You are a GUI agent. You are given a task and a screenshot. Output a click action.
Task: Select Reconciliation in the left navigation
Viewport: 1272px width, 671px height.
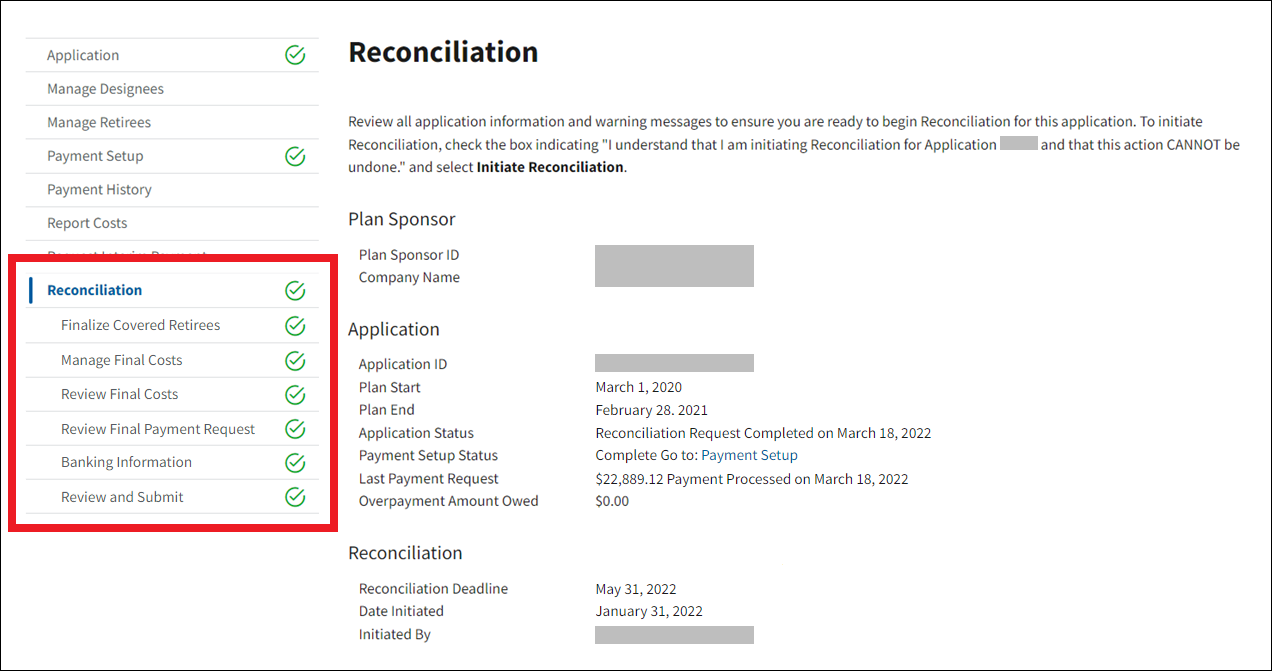(x=95, y=291)
